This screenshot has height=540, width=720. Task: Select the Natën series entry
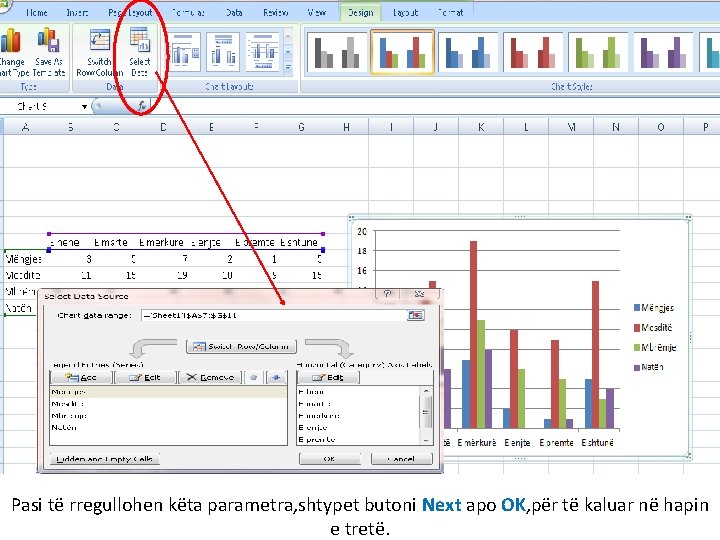tap(168, 428)
